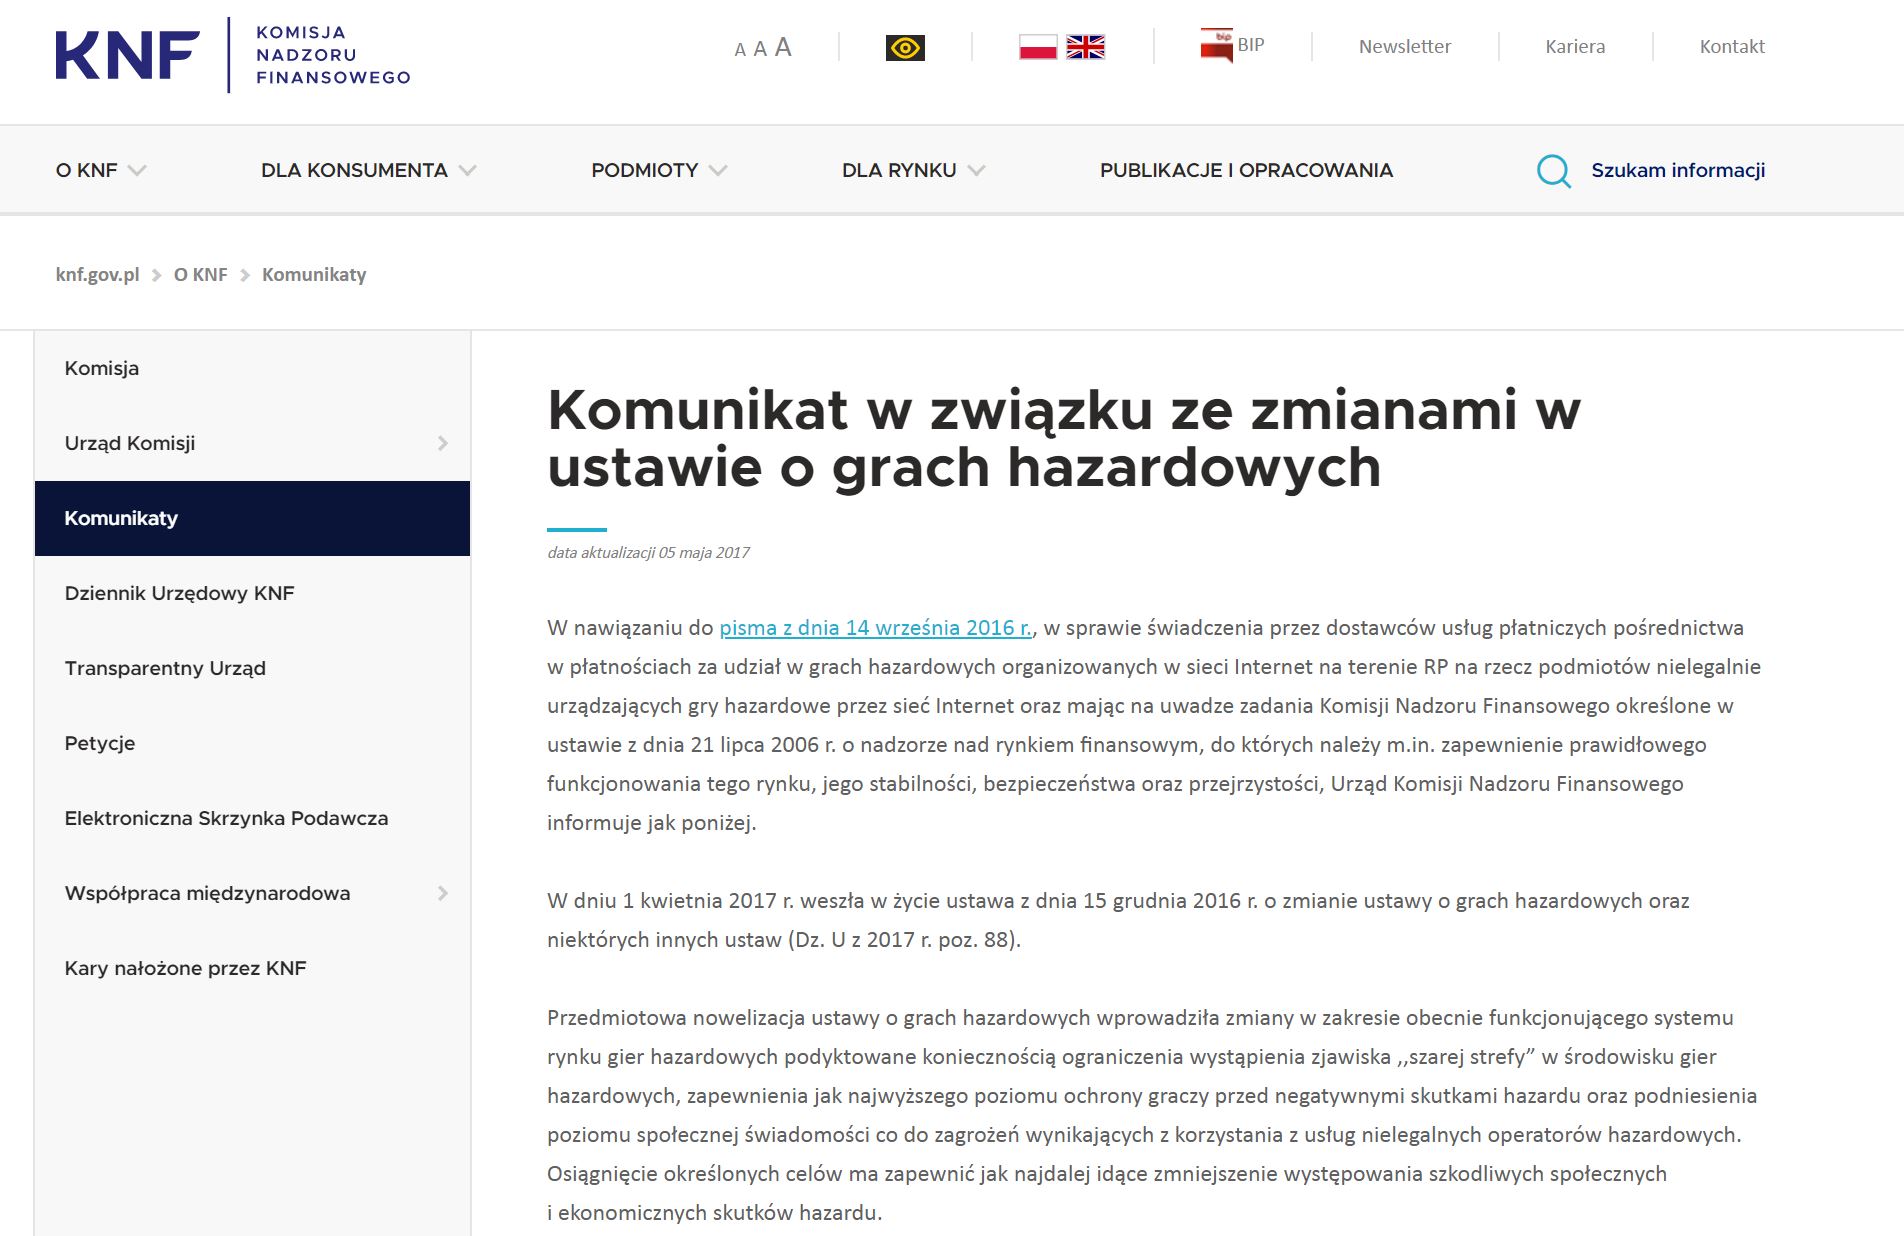Toggle high-contrast mode with the yellow eye icon
The image size is (1904, 1236).
click(x=905, y=48)
